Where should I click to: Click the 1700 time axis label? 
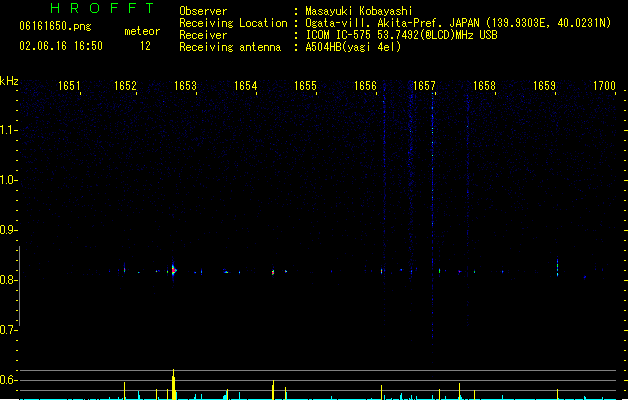click(x=604, y=86)
